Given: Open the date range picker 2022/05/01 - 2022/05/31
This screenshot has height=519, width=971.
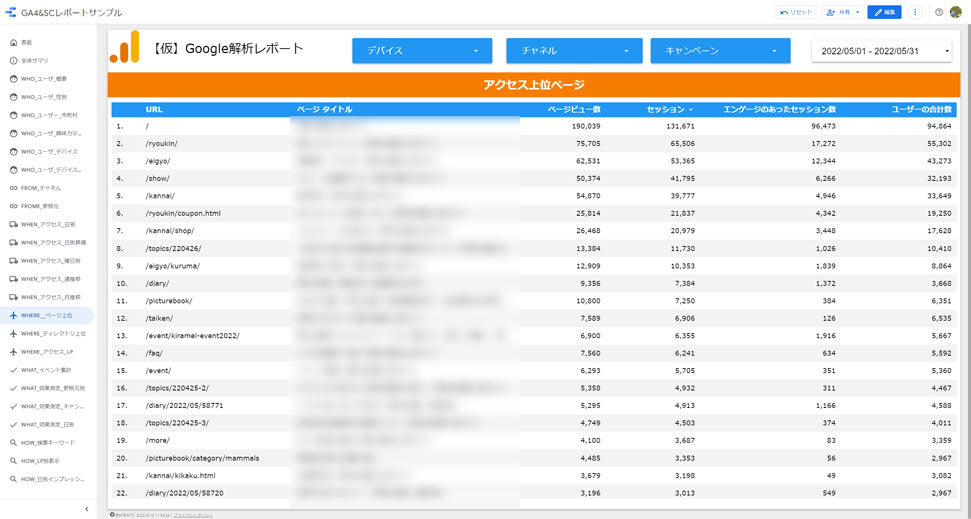Looking at the screenshot, I should [880, 51].
